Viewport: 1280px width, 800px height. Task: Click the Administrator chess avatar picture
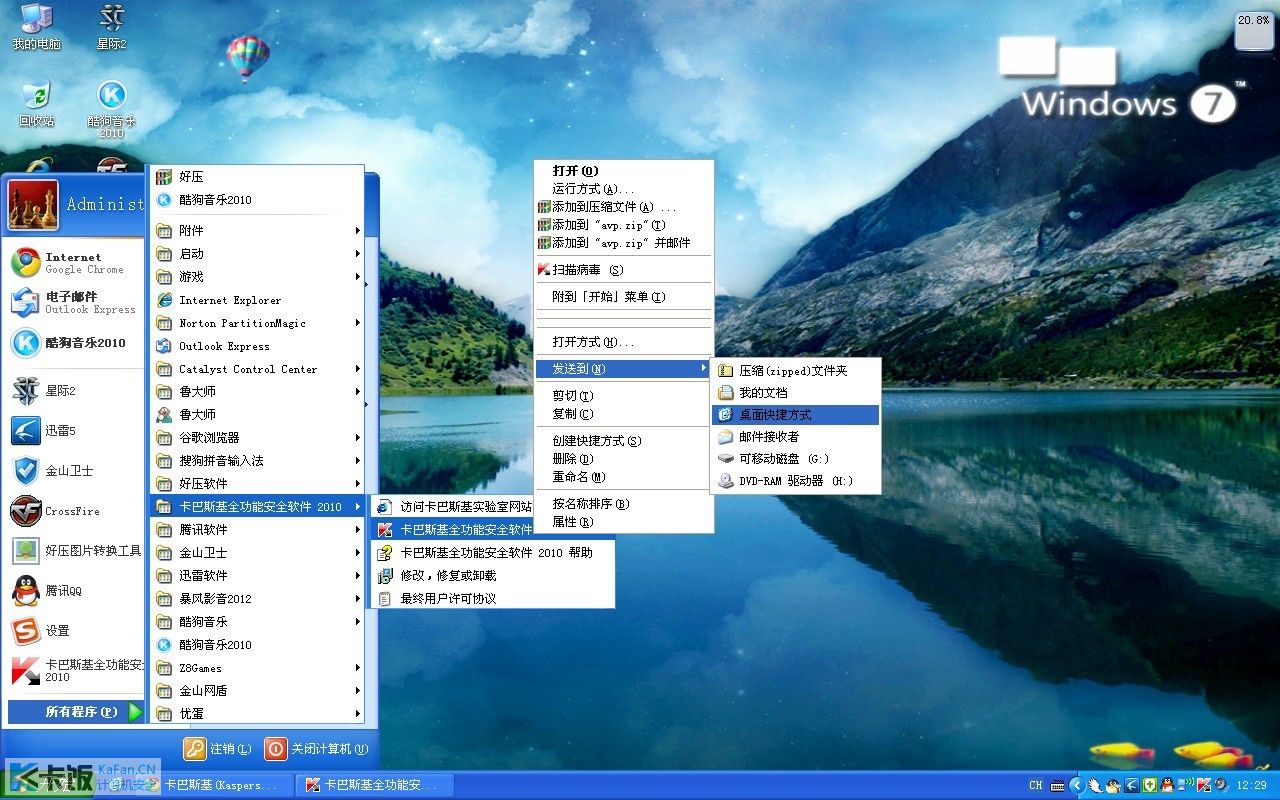33,205
